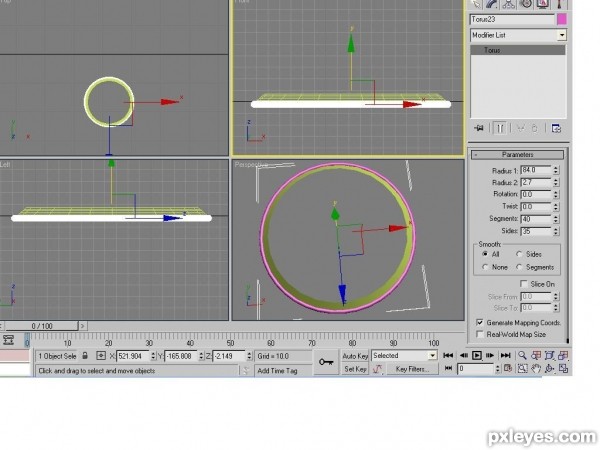
Task: Toggle the Selection Lock padlock icon
Action: pyautogui.click(x=85, y=356)
